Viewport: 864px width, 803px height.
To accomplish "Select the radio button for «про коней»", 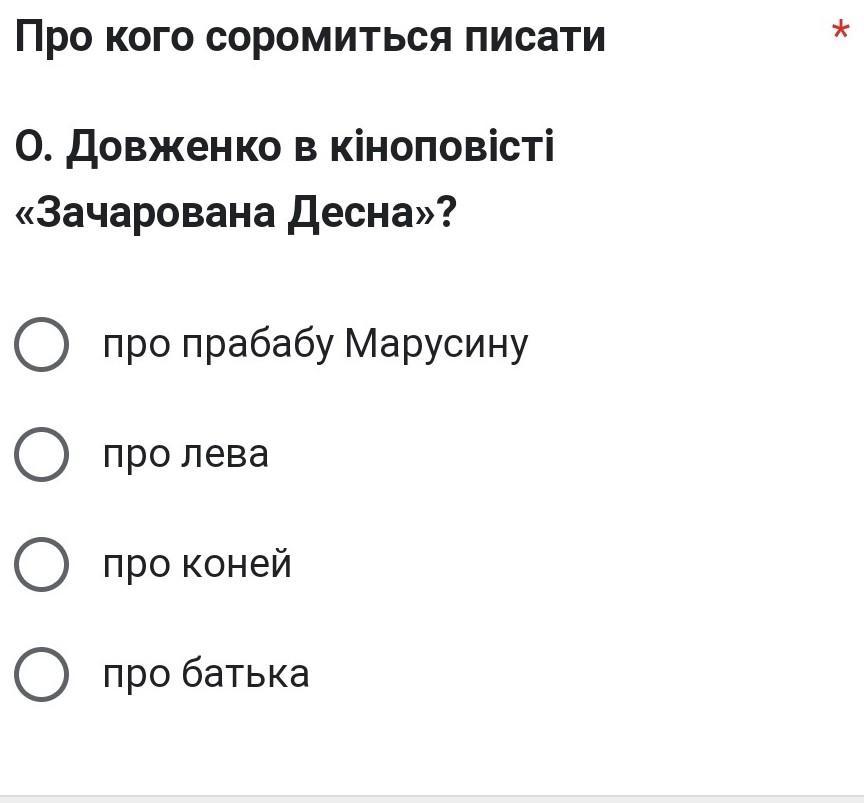I will [x=42, y=565].
